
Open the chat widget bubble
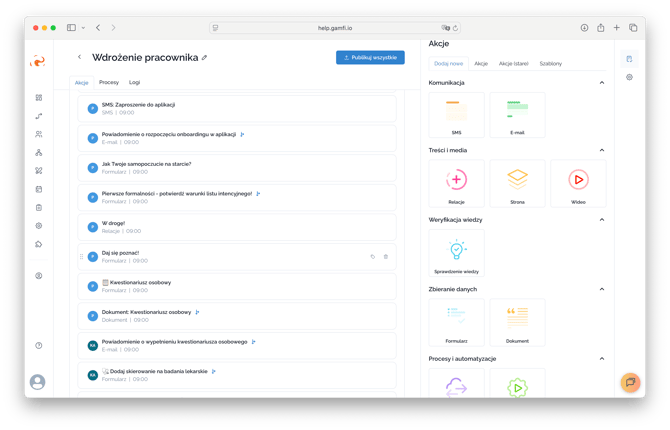tap(630, 381)
